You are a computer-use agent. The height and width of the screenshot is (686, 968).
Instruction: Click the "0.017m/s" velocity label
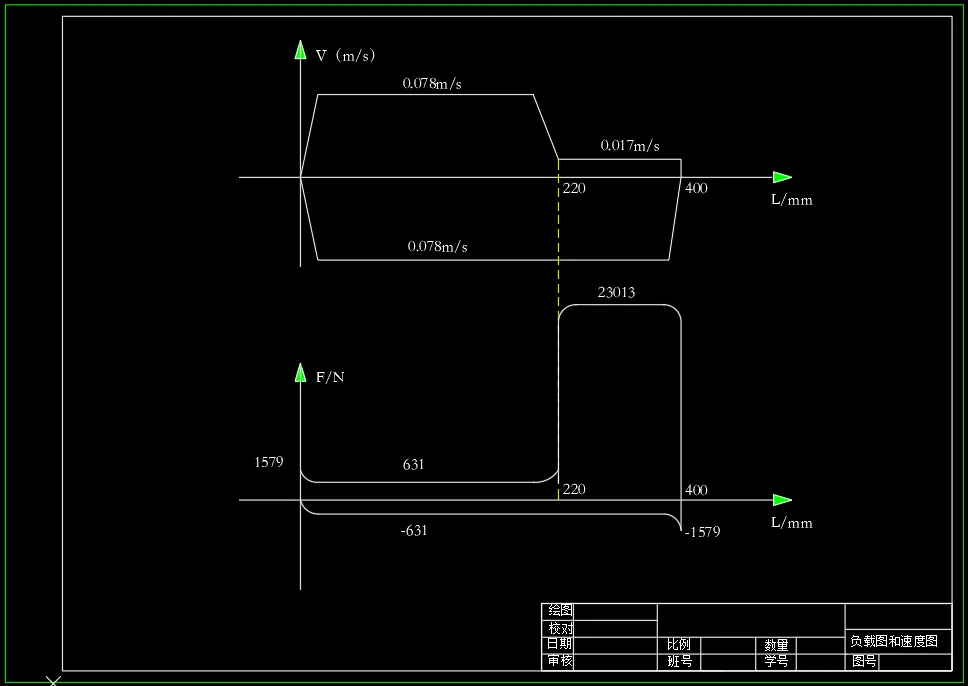coord(630,146)
